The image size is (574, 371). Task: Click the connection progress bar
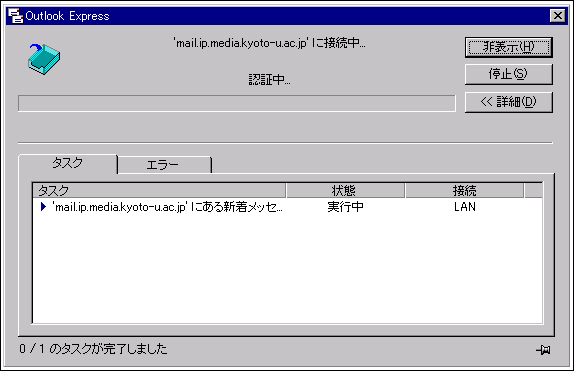(x=237, y=103)
